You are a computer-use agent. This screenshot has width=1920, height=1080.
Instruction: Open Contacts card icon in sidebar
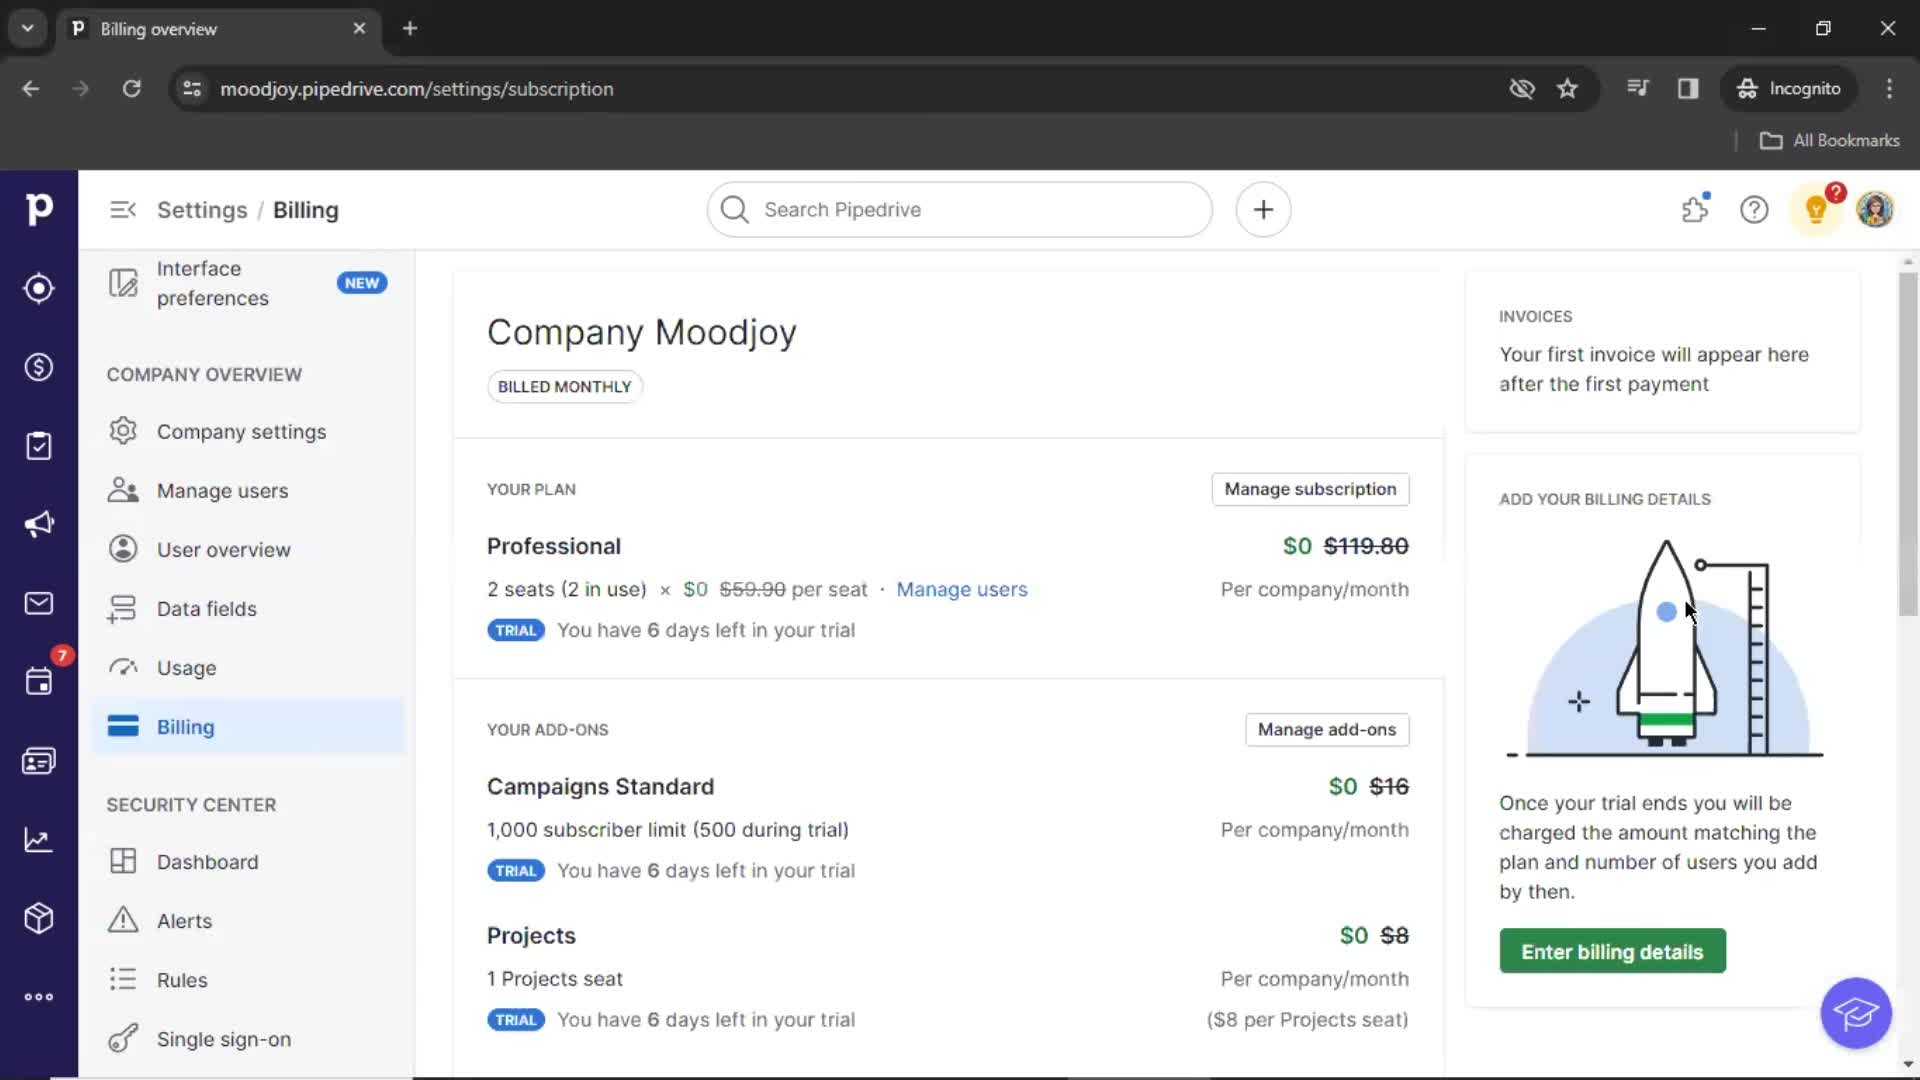pyautogui.click(x=39, y=761)
